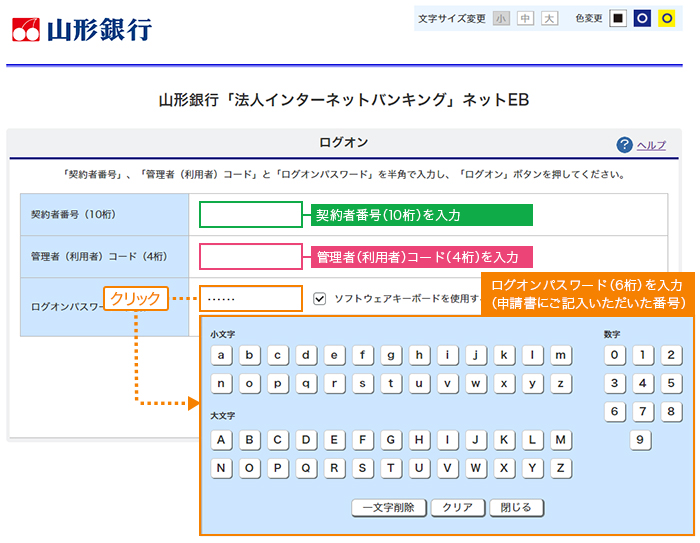Tap lowercase key z on software keyboard
700x543 pixels.
[561, 384]
